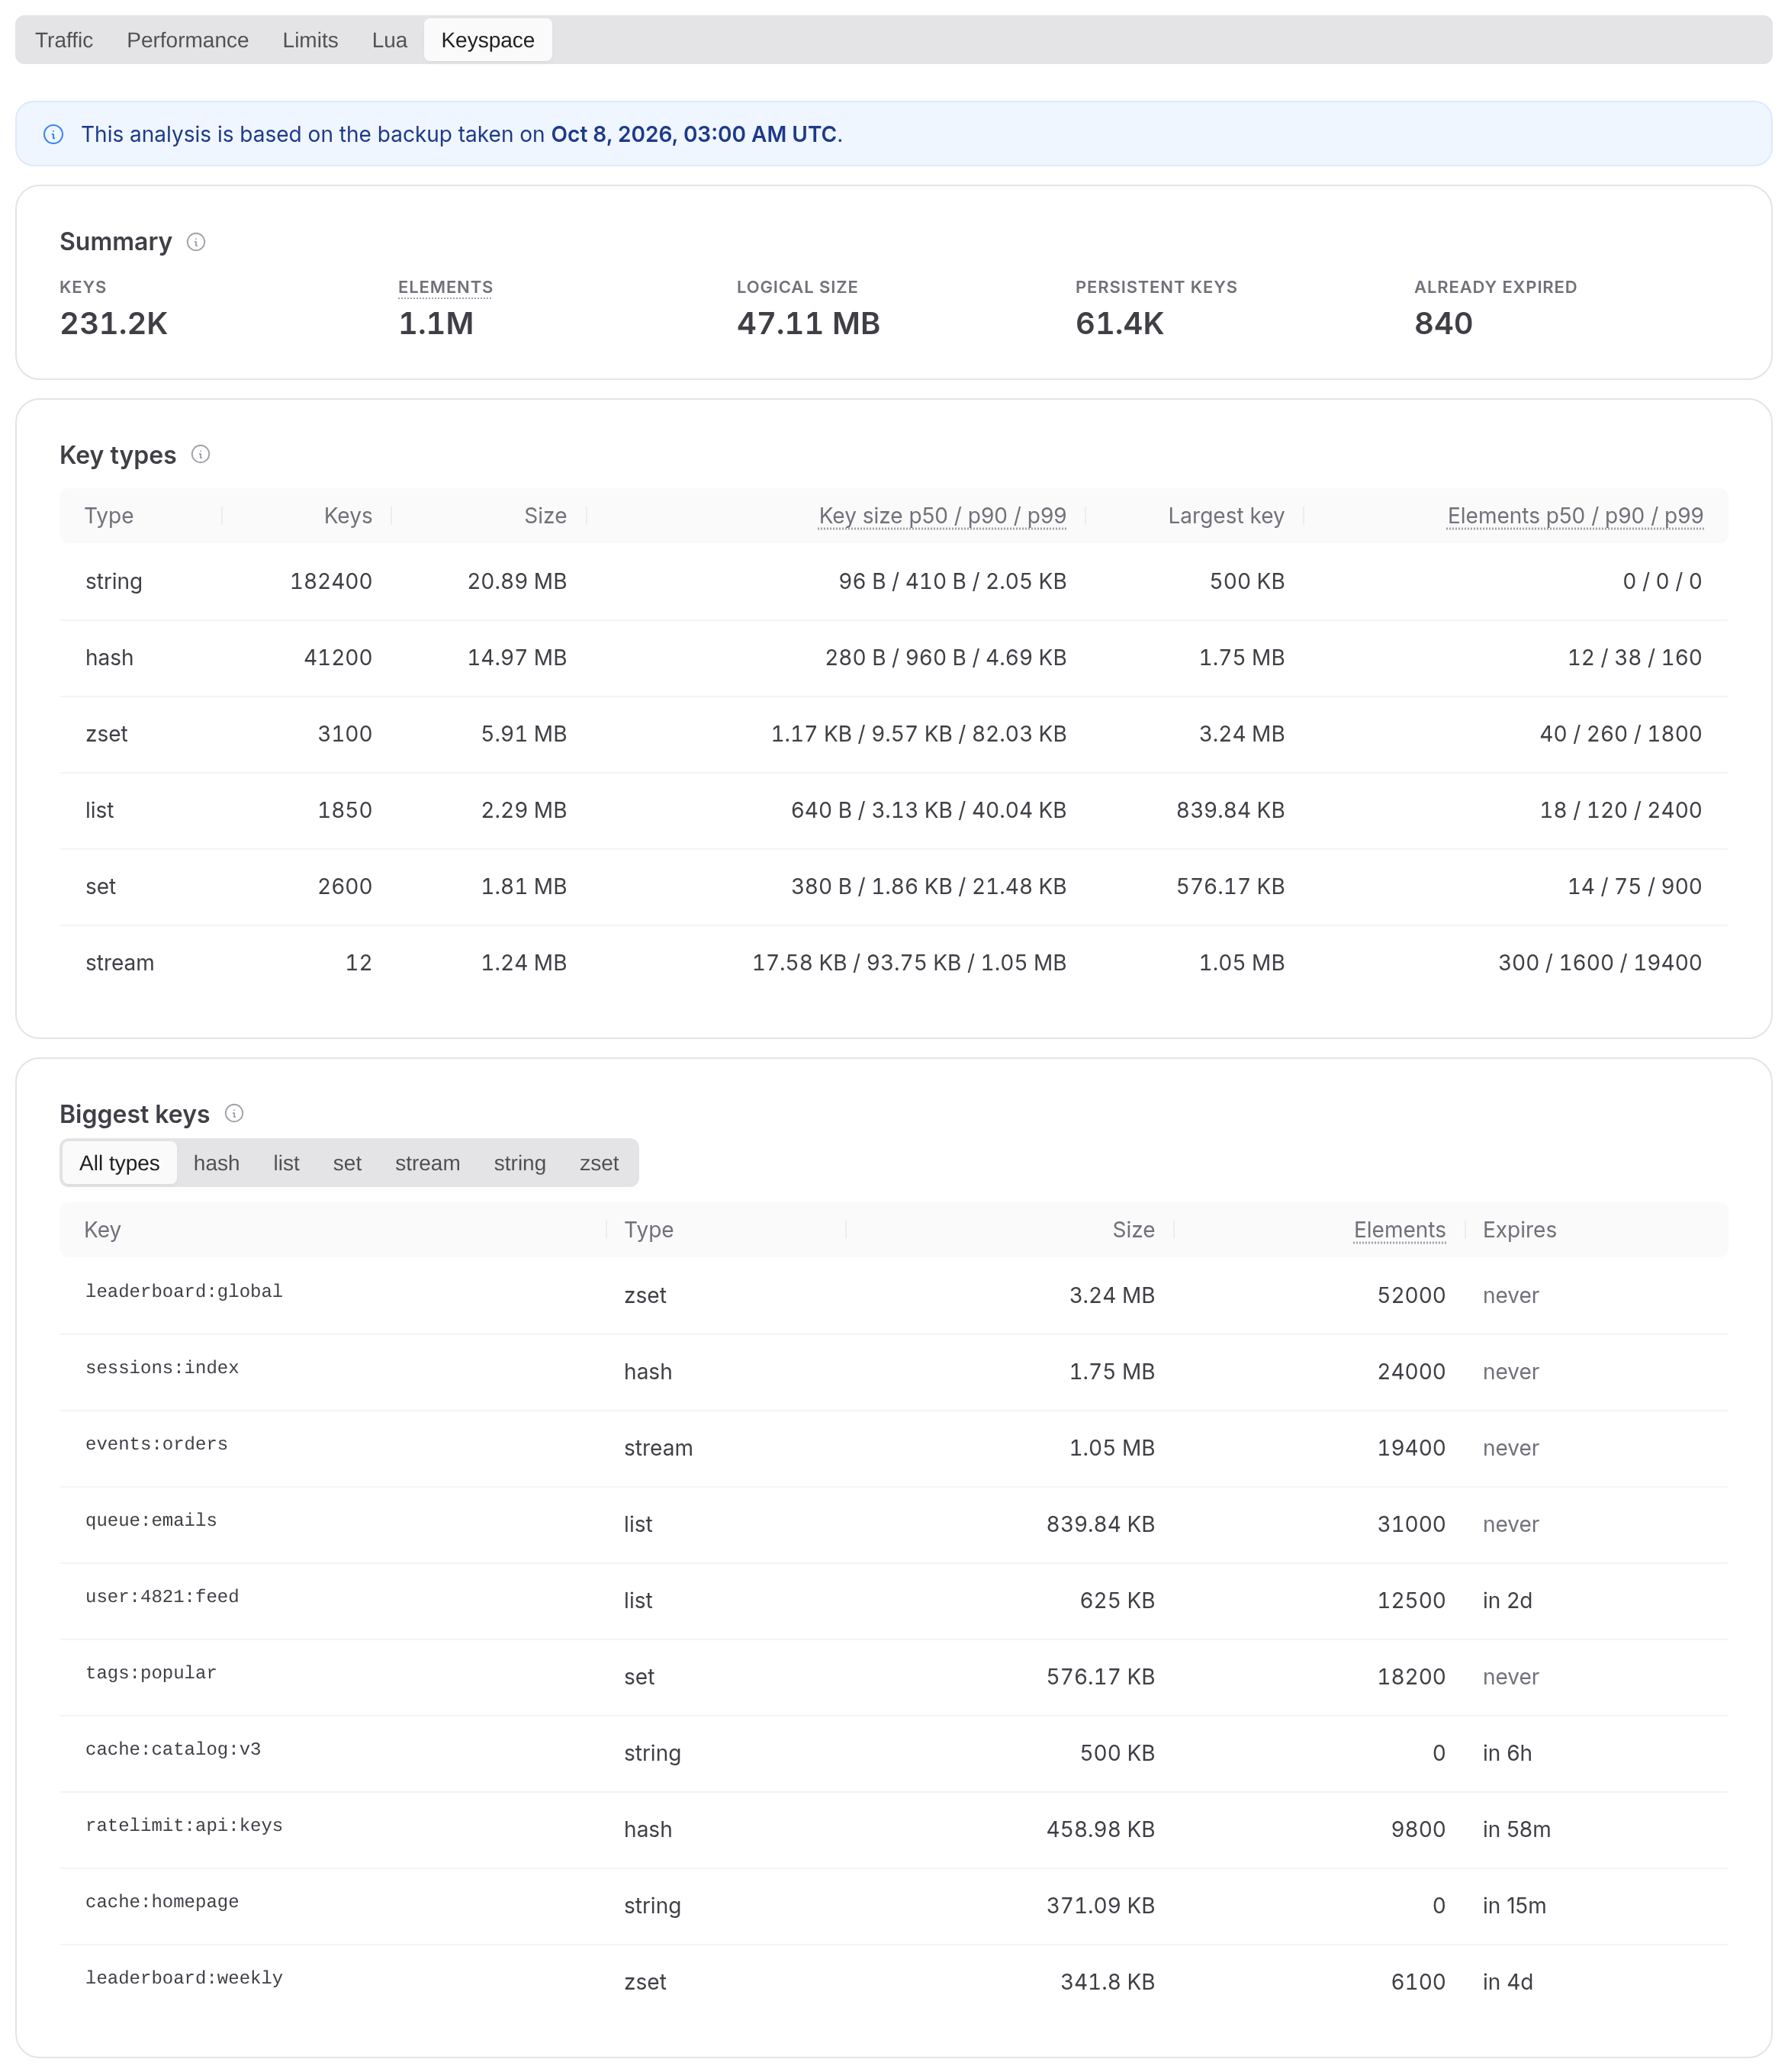Click the info icon beside Biggest keys
Image resolution: width=1788 pixels, height=2072 pixels.
coord(234,1113)
